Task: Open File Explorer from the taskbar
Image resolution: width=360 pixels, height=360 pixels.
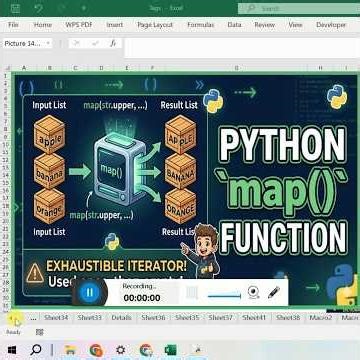Action: (x=70, y=350)
